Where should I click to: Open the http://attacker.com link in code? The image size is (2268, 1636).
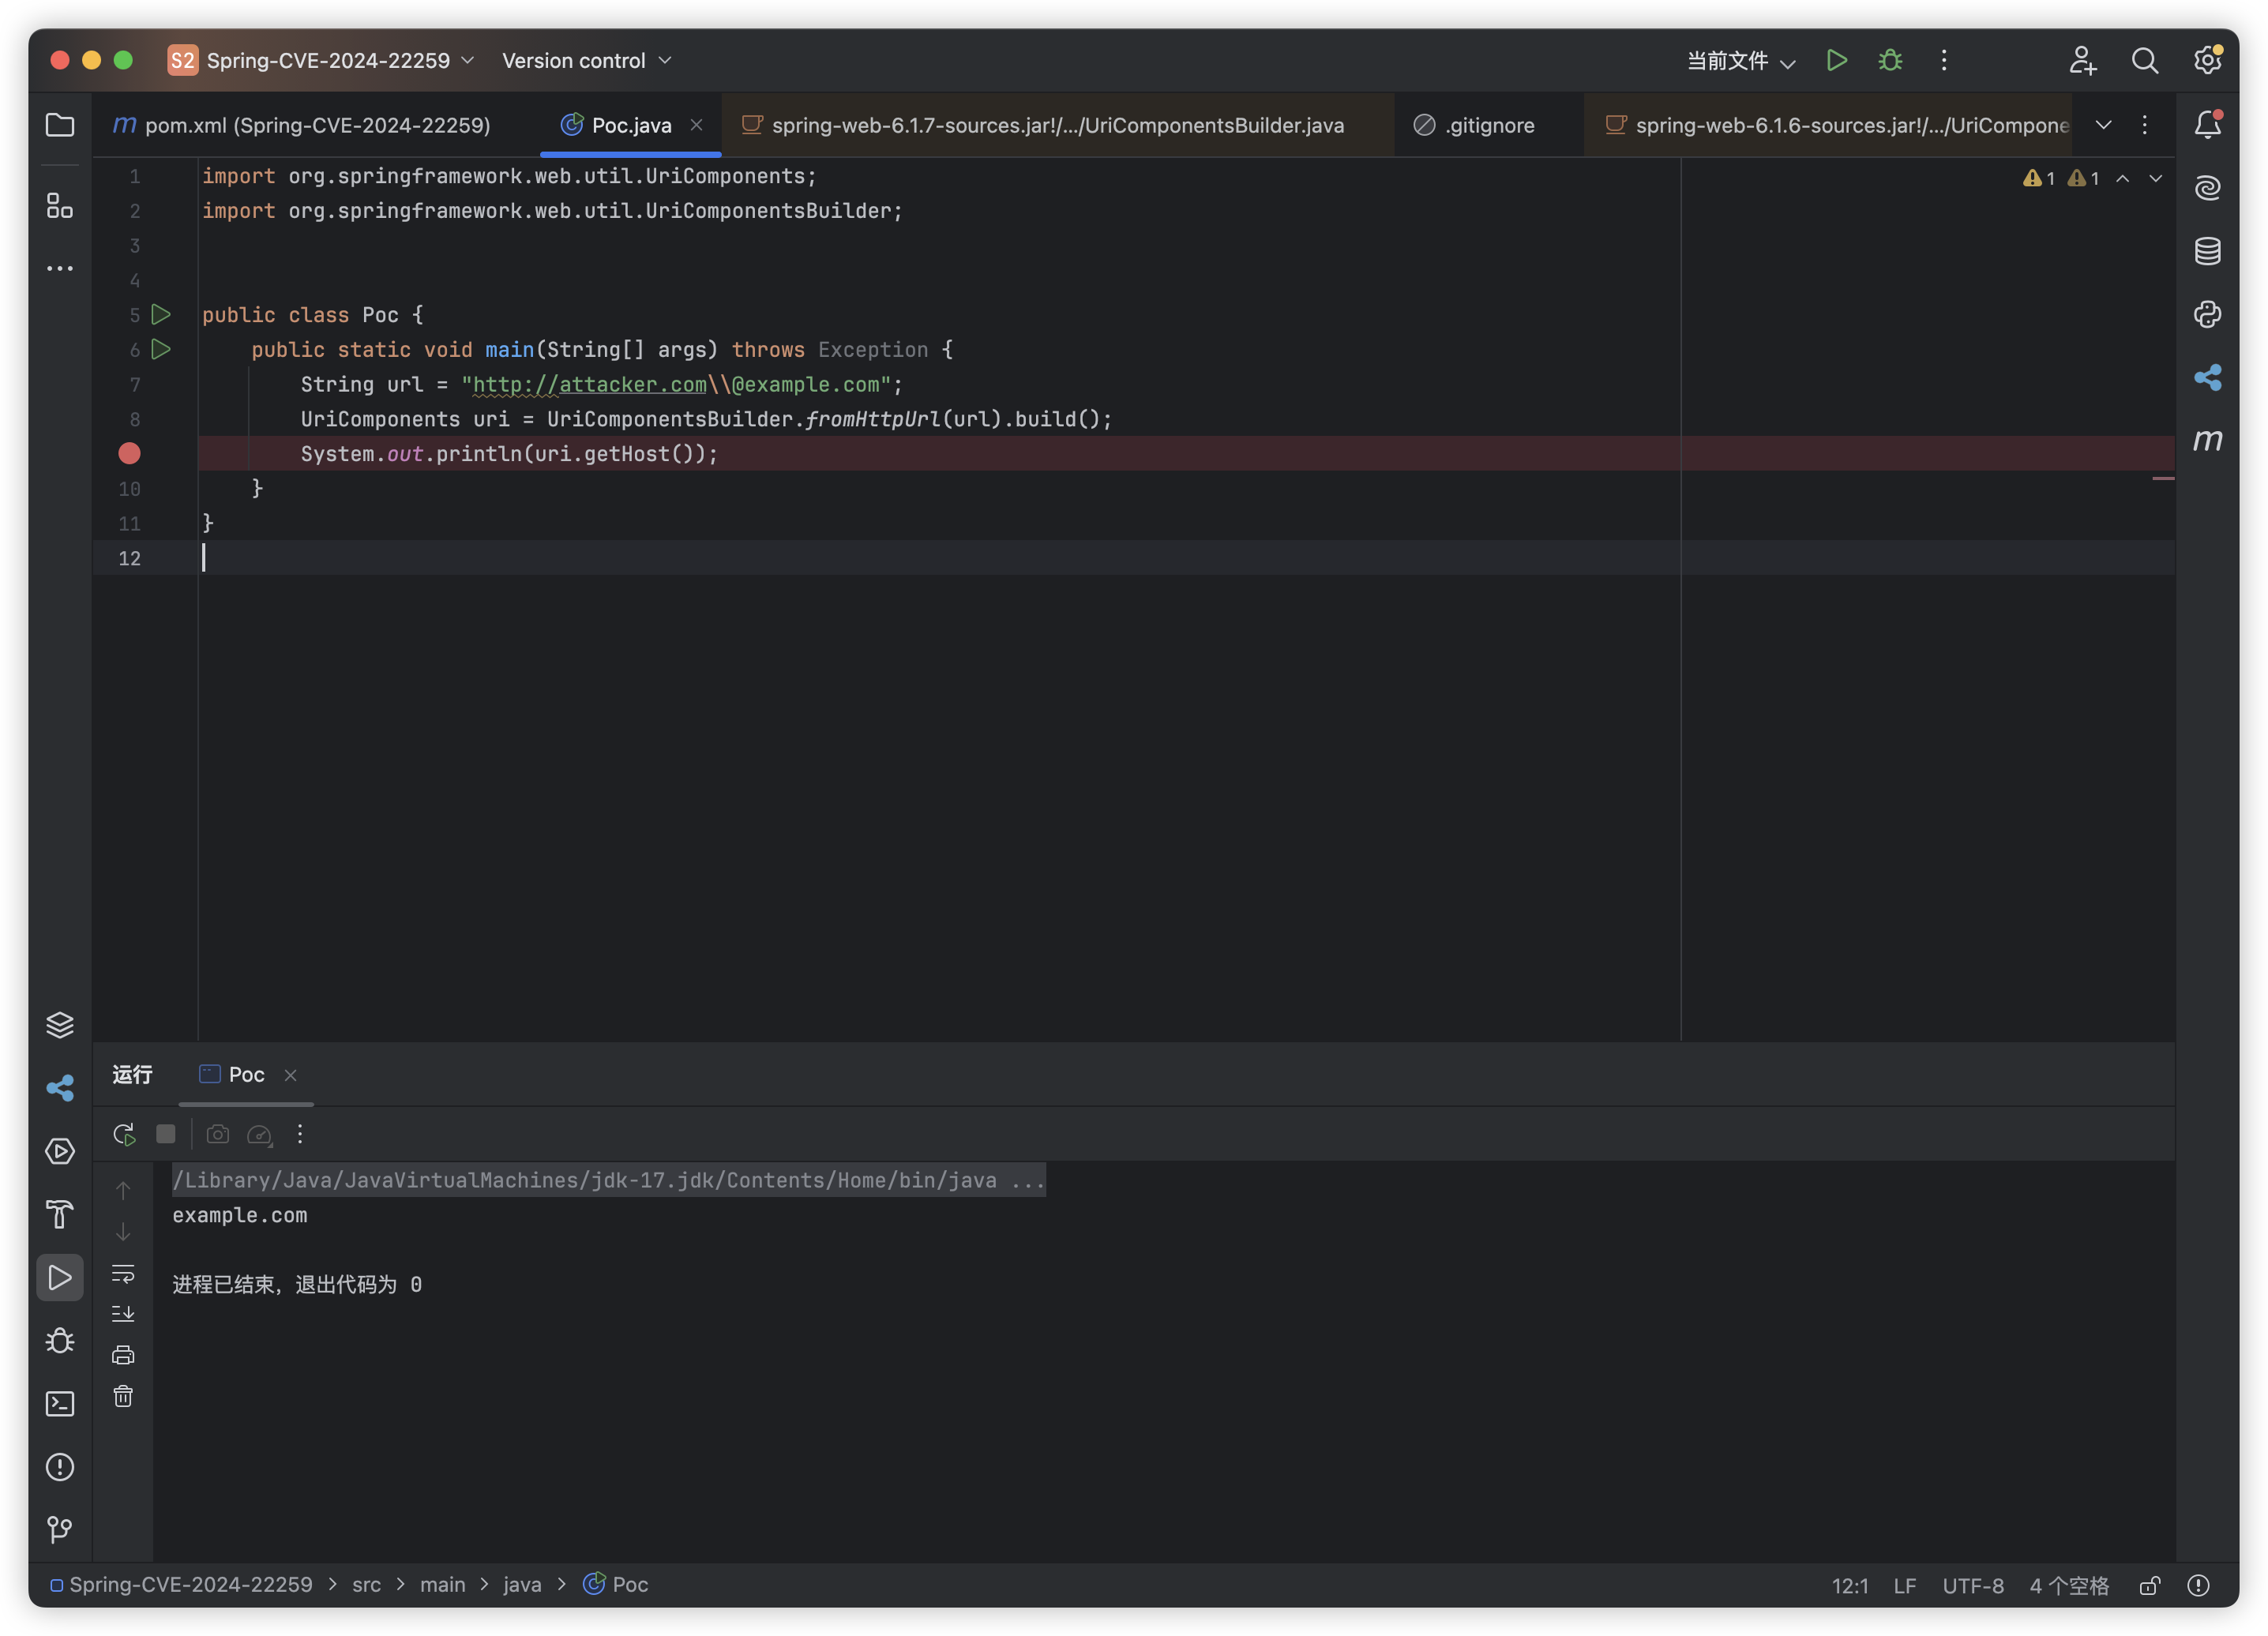click(589, 384)
